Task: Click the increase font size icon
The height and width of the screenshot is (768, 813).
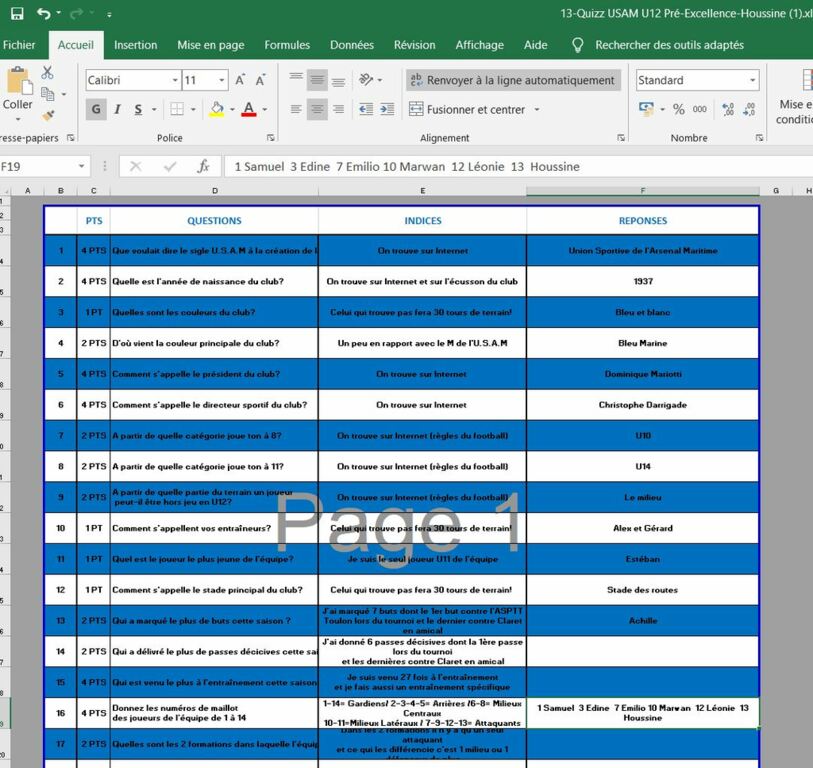Action: pyautogui.click(x=242, y=80)
